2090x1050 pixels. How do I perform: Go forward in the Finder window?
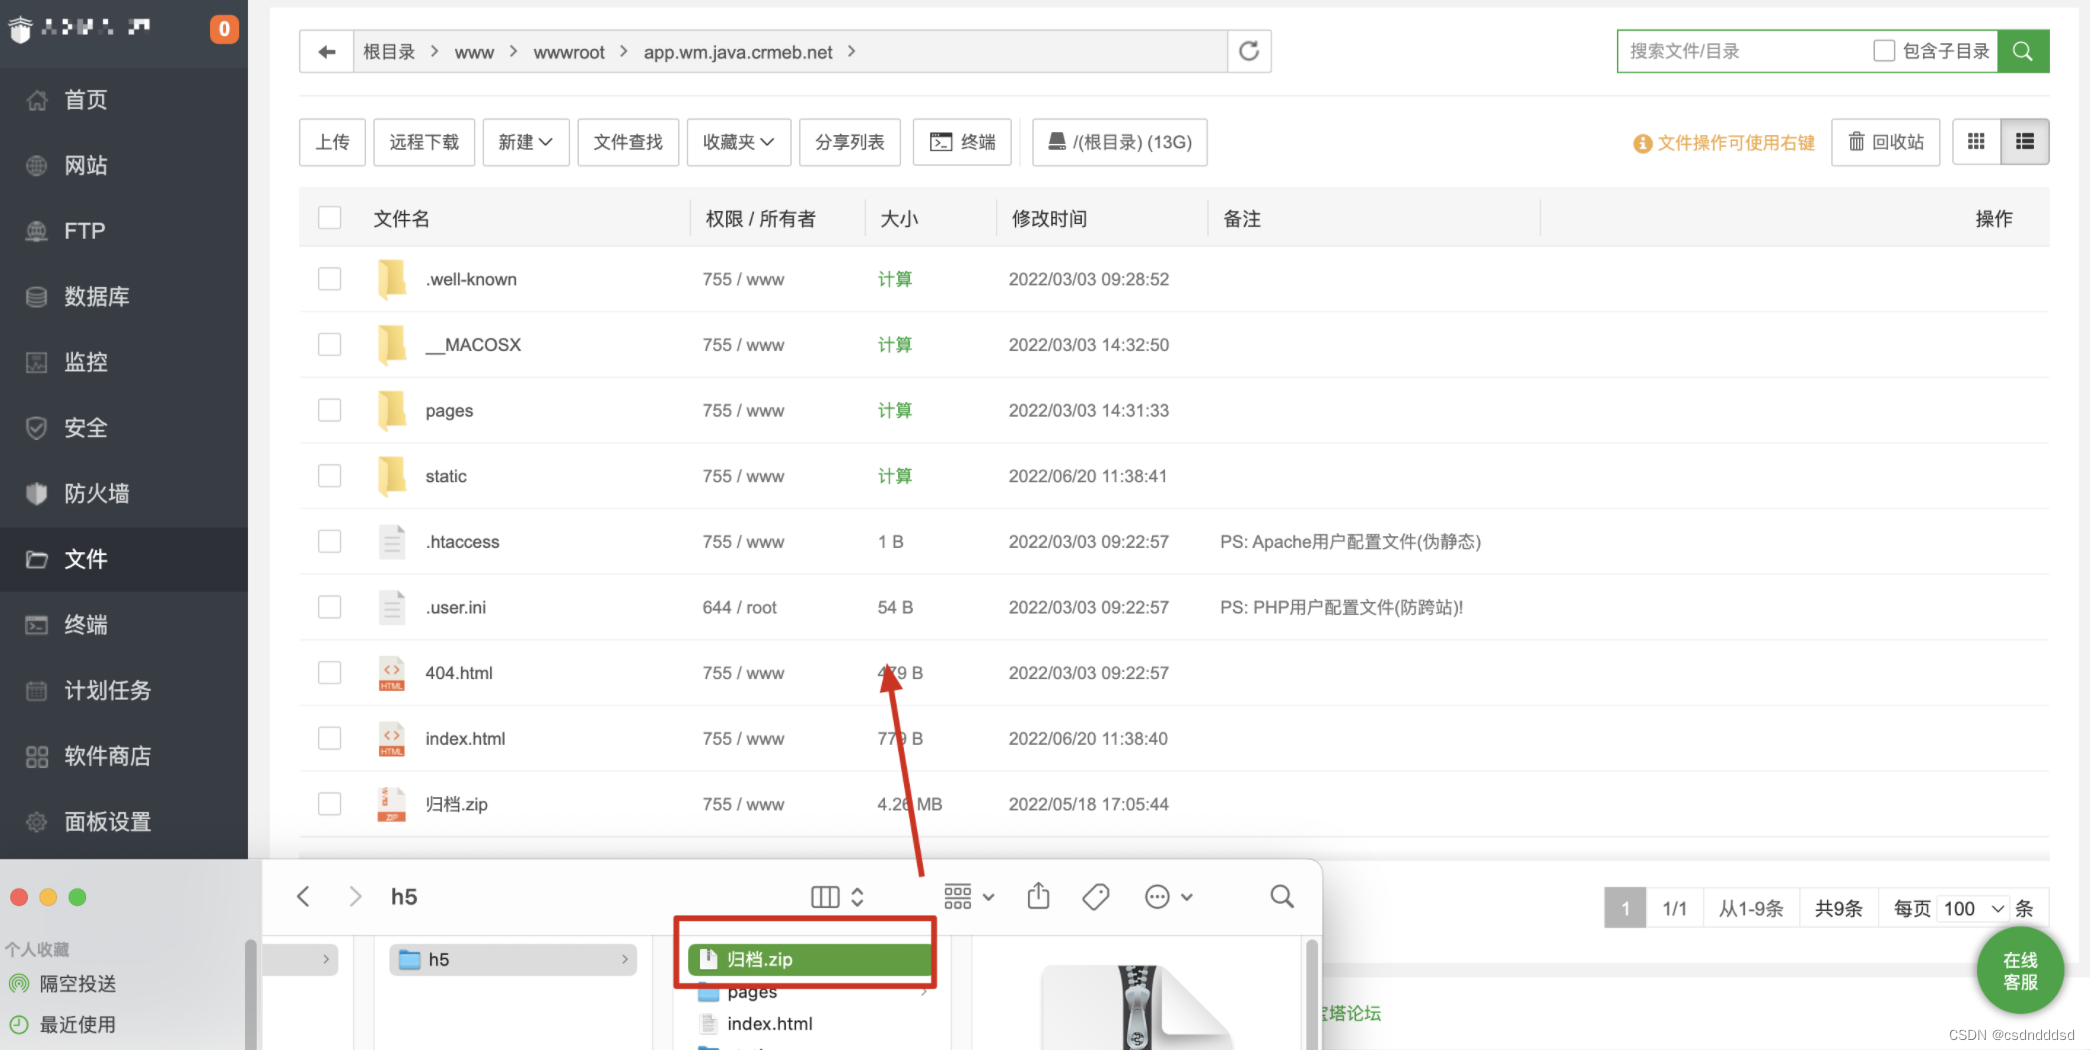tap(355, 896)
